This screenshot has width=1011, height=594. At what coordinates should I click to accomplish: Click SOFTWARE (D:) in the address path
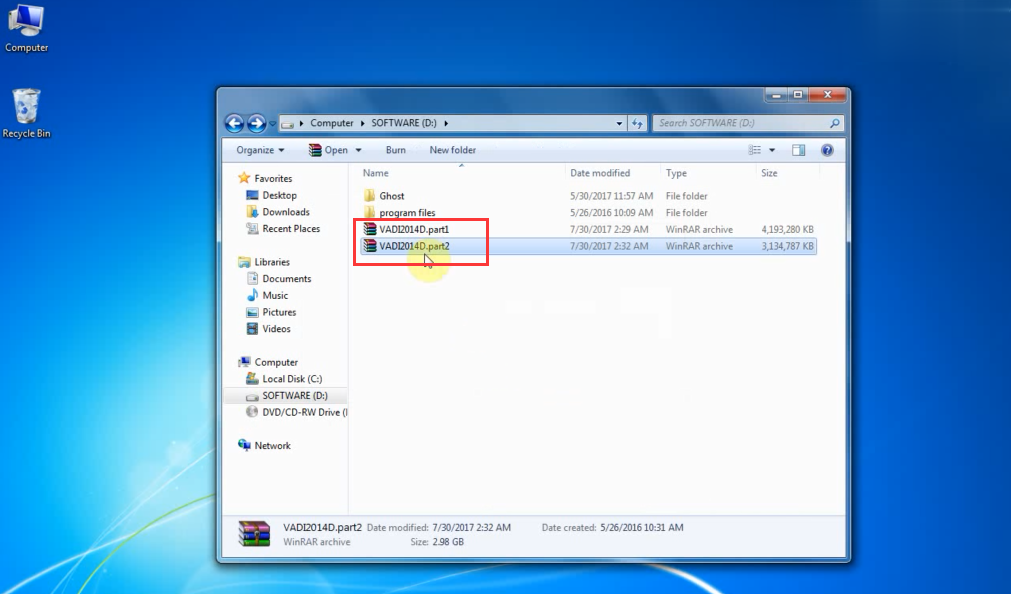[404, 123]
